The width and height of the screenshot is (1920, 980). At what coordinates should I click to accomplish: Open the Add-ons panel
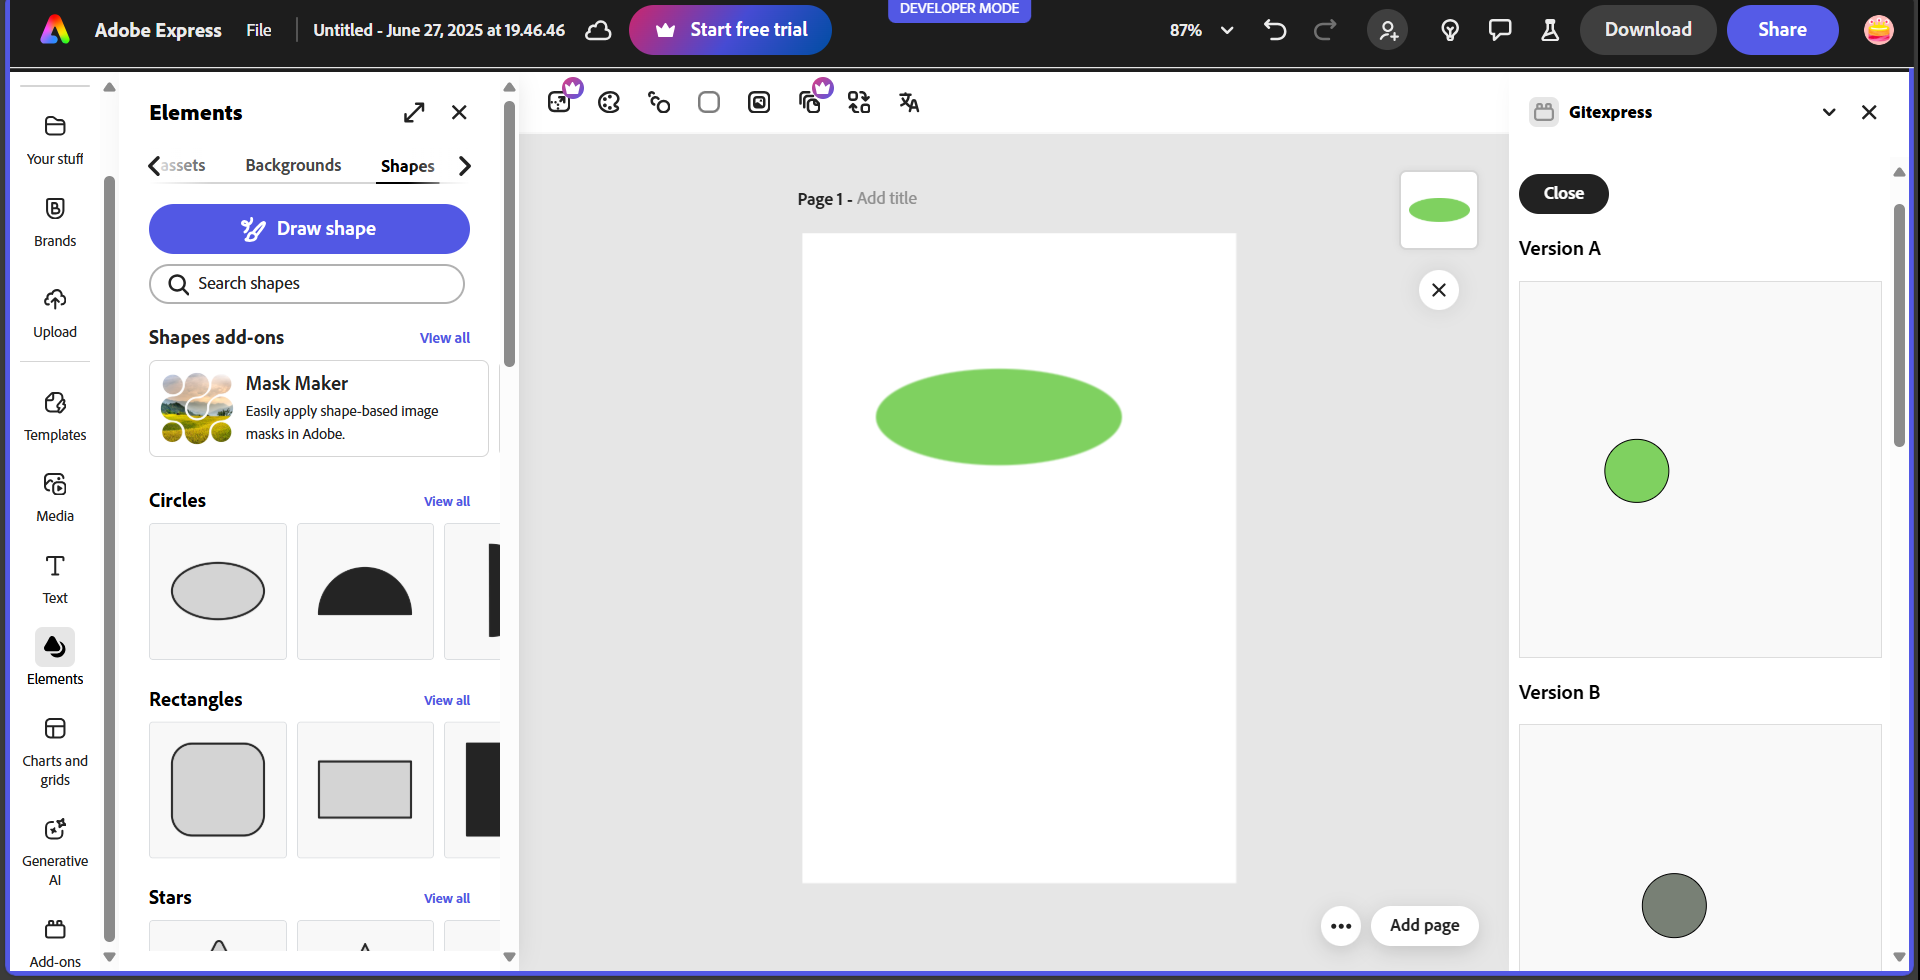click(55, 942)
